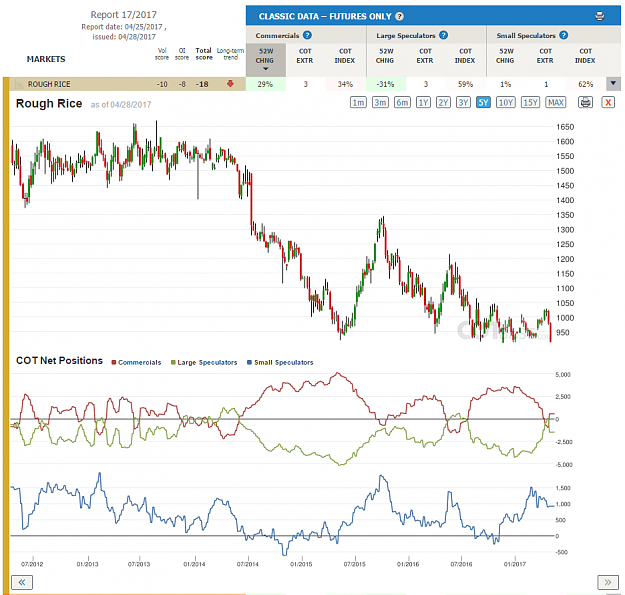Close the Rough Rice chart with red X
The image size is (625, 595).
(608, 102)
